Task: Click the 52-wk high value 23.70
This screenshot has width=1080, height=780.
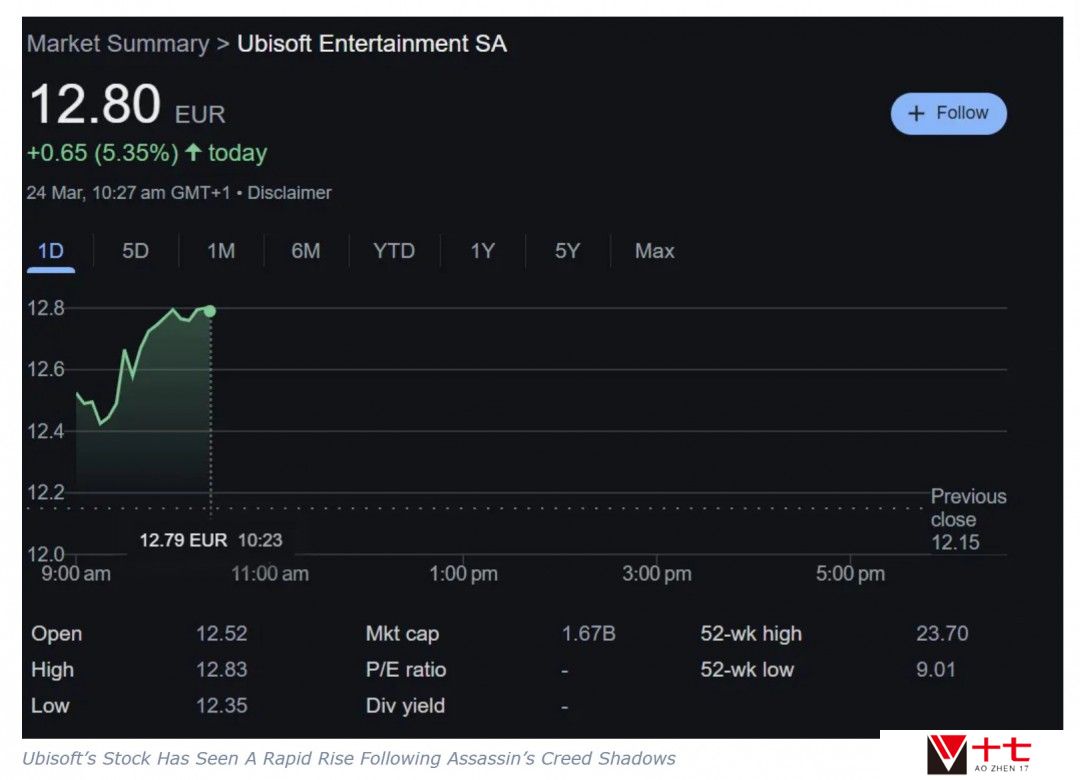Action: click(942, 634)
